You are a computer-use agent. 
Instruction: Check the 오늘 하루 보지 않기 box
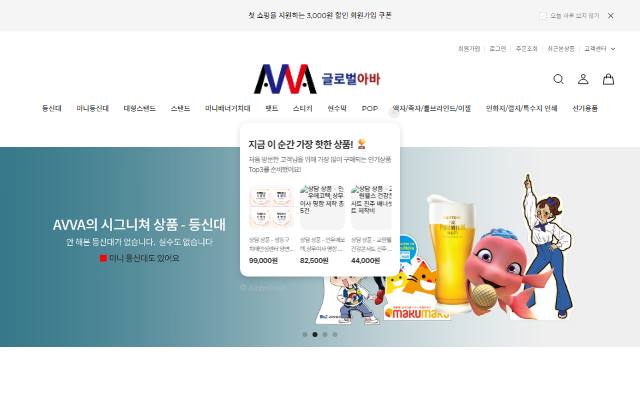[543, 16]
